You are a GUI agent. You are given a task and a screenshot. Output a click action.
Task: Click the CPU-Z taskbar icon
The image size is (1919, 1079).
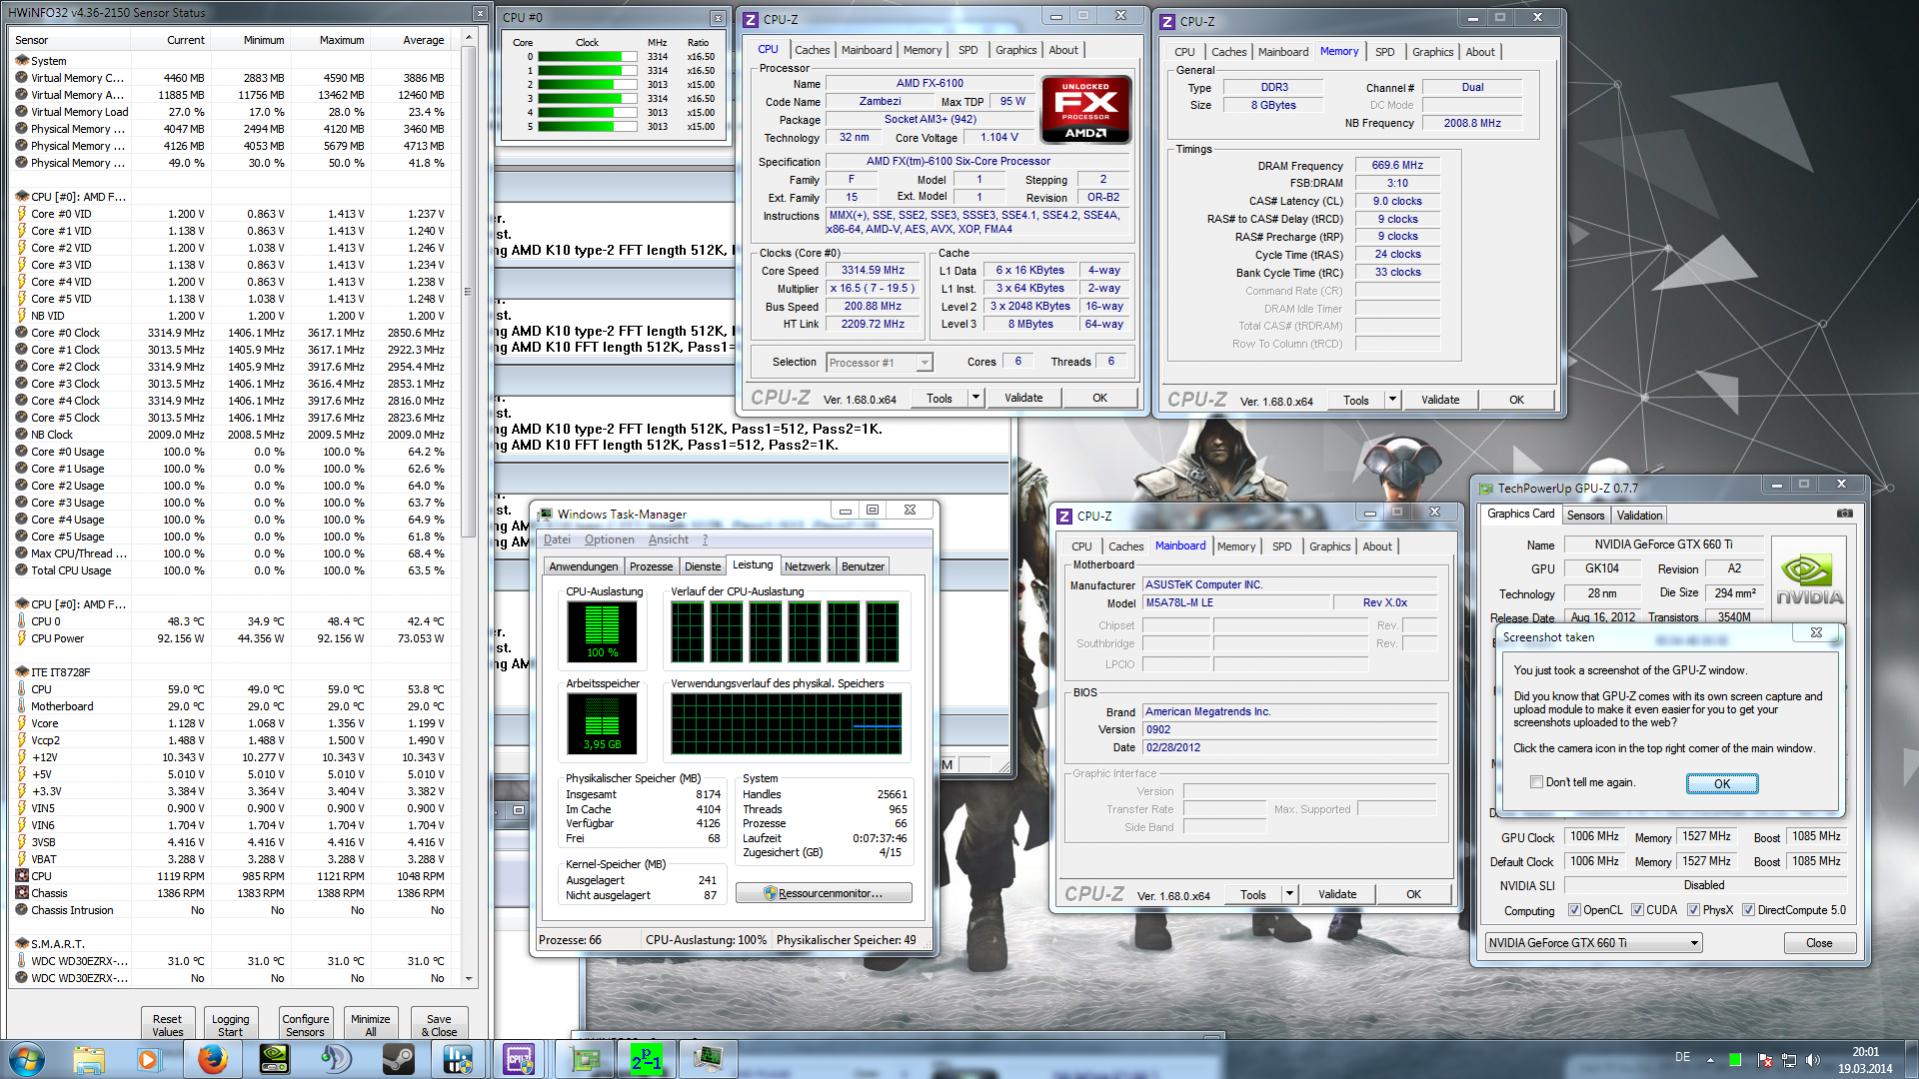519,1059
